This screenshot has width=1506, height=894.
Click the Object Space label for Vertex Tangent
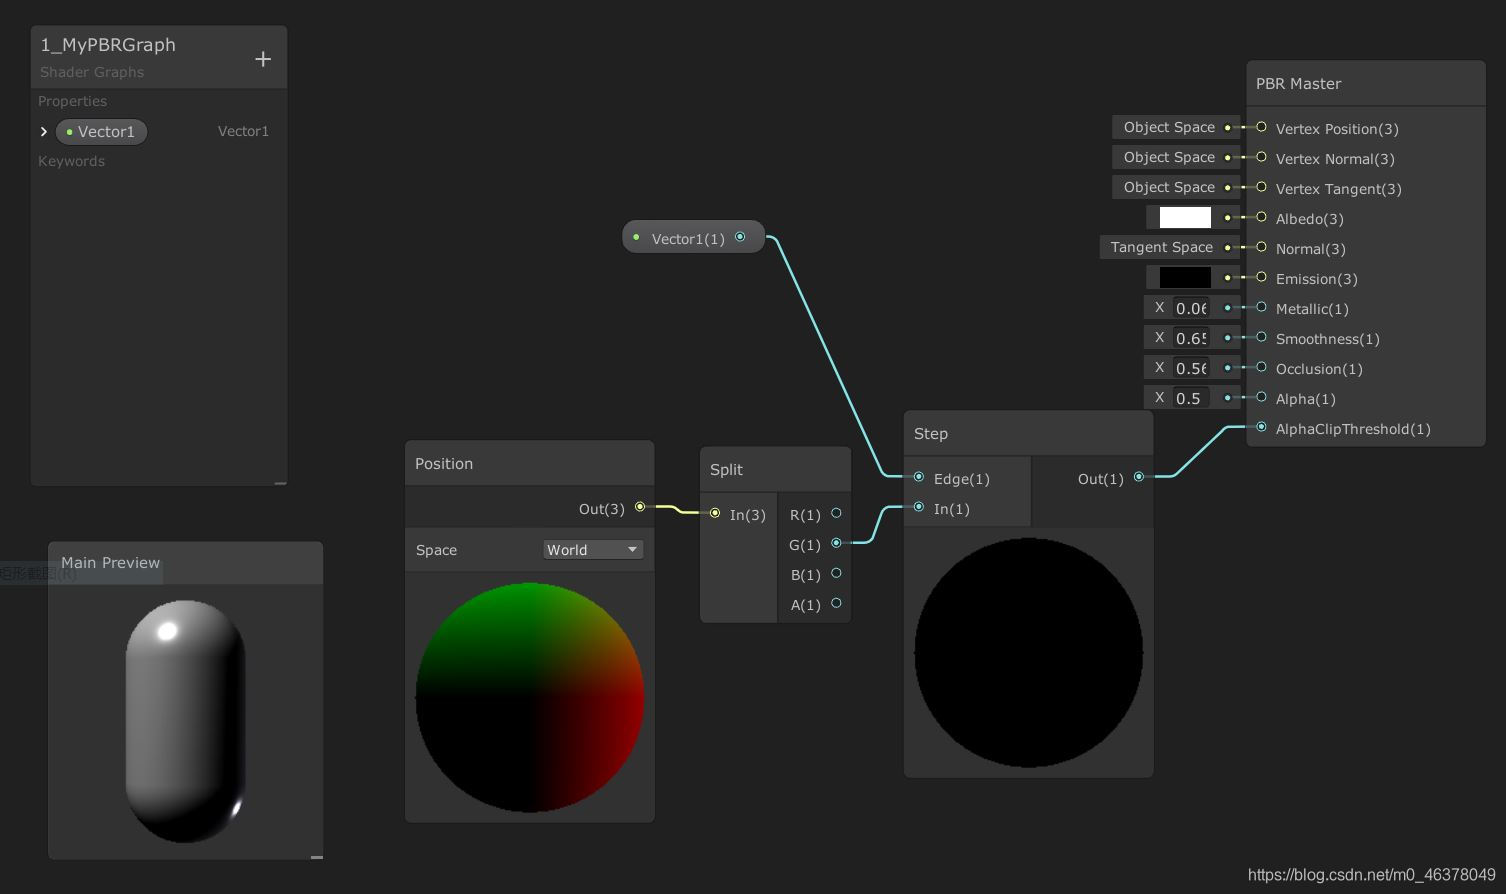point(1169,187)
